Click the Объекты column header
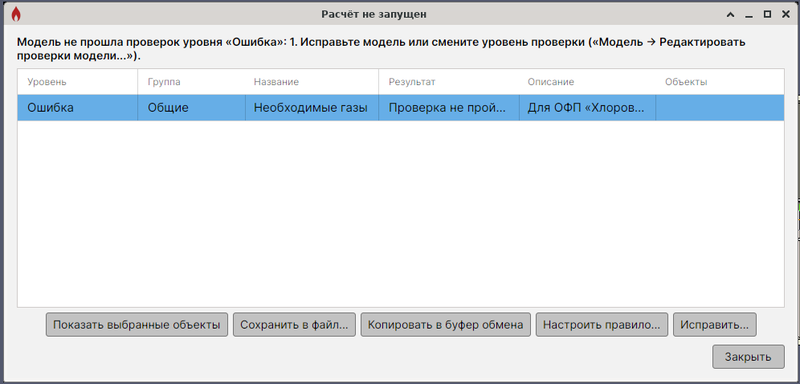The width and height of the screenshot is (800, 384). click(x=720, y=82)
